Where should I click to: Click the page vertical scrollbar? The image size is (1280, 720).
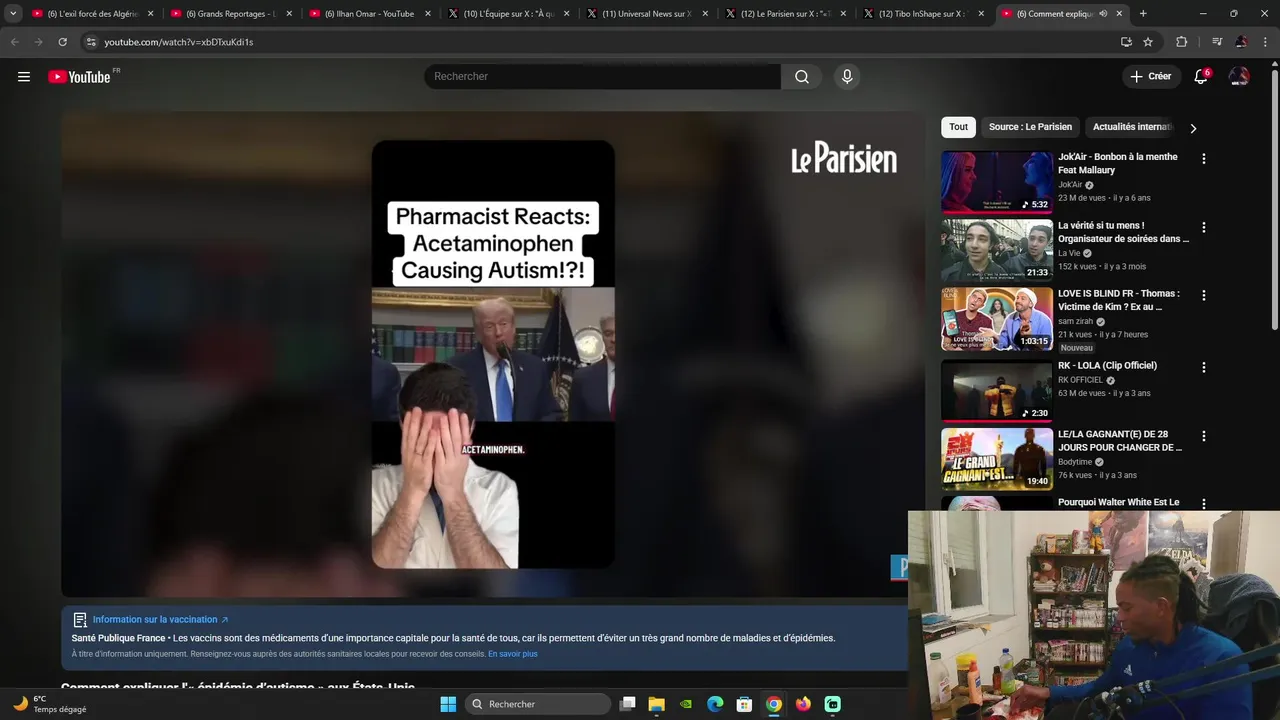pos(1274,200)
